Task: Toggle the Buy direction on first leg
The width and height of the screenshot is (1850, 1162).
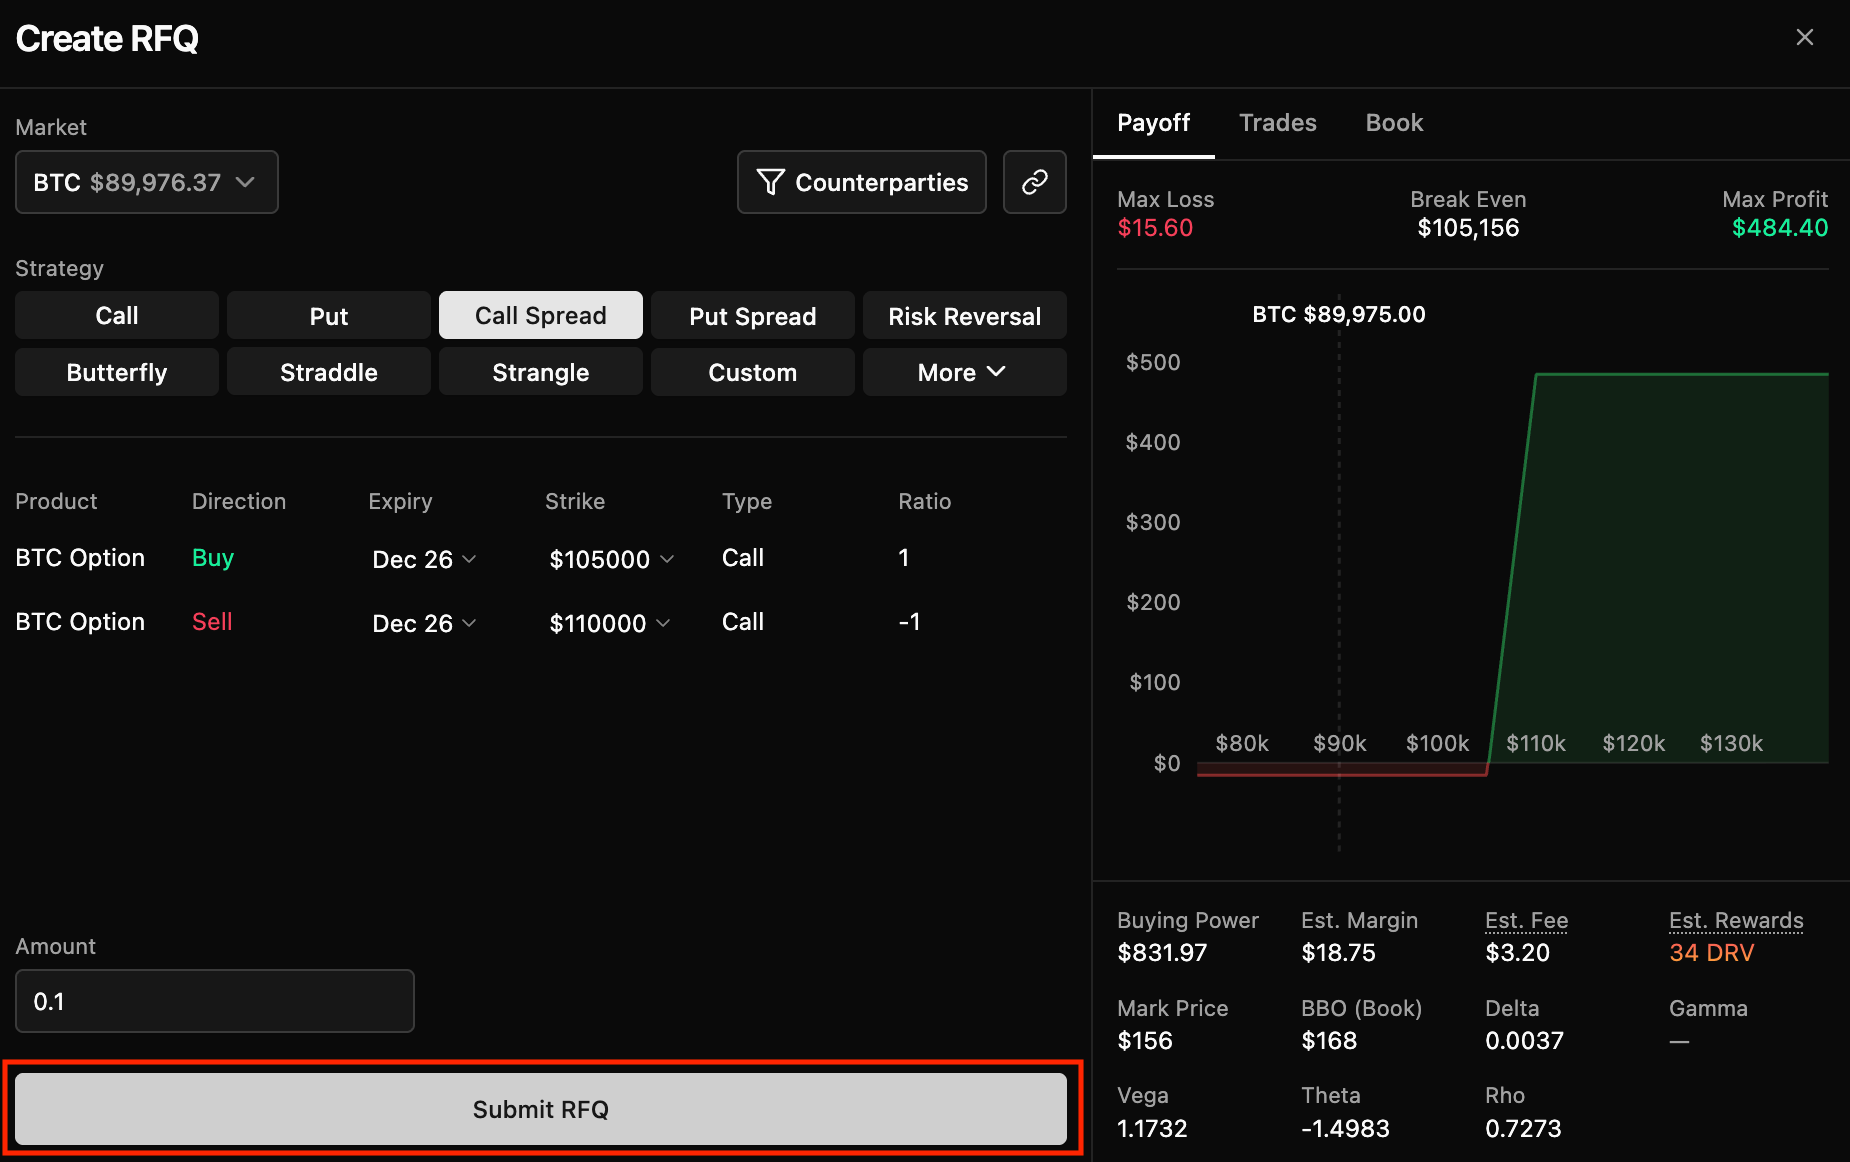Action: click(x=213, y=558)
